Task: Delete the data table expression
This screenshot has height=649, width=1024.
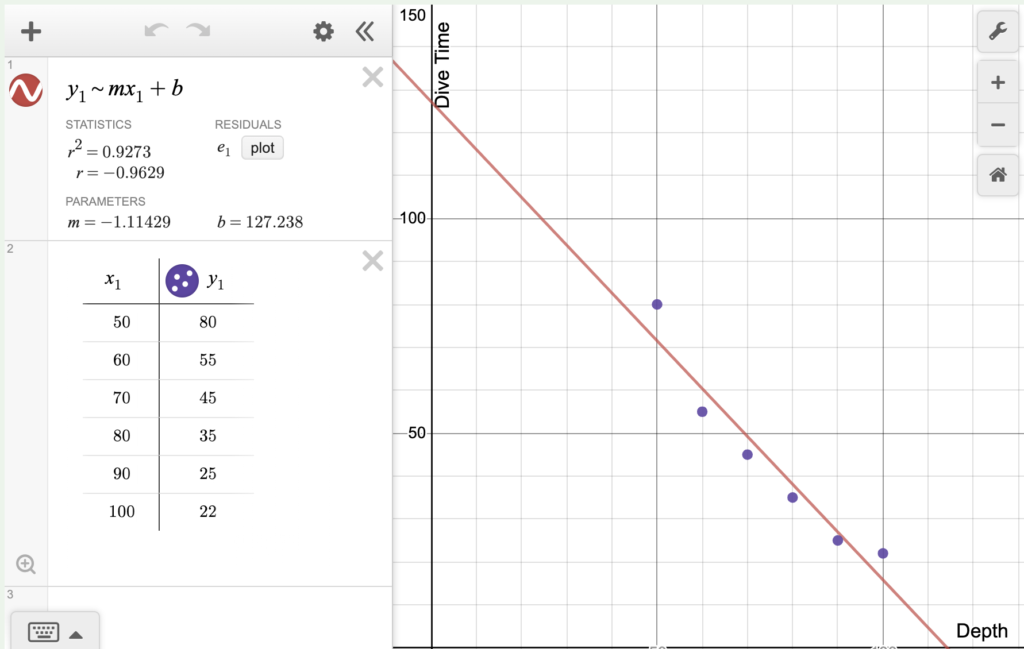Action: point(373,261)
